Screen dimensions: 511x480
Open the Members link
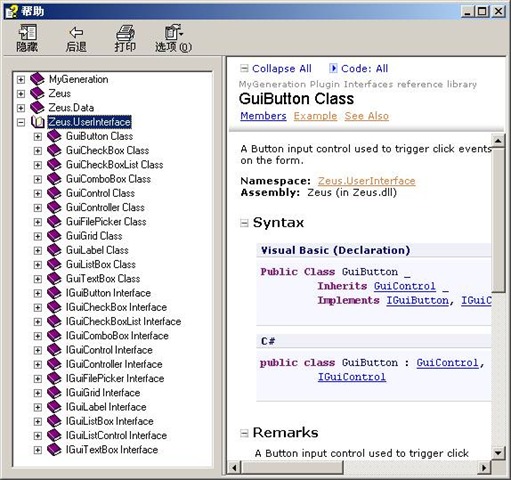[263, 116]
